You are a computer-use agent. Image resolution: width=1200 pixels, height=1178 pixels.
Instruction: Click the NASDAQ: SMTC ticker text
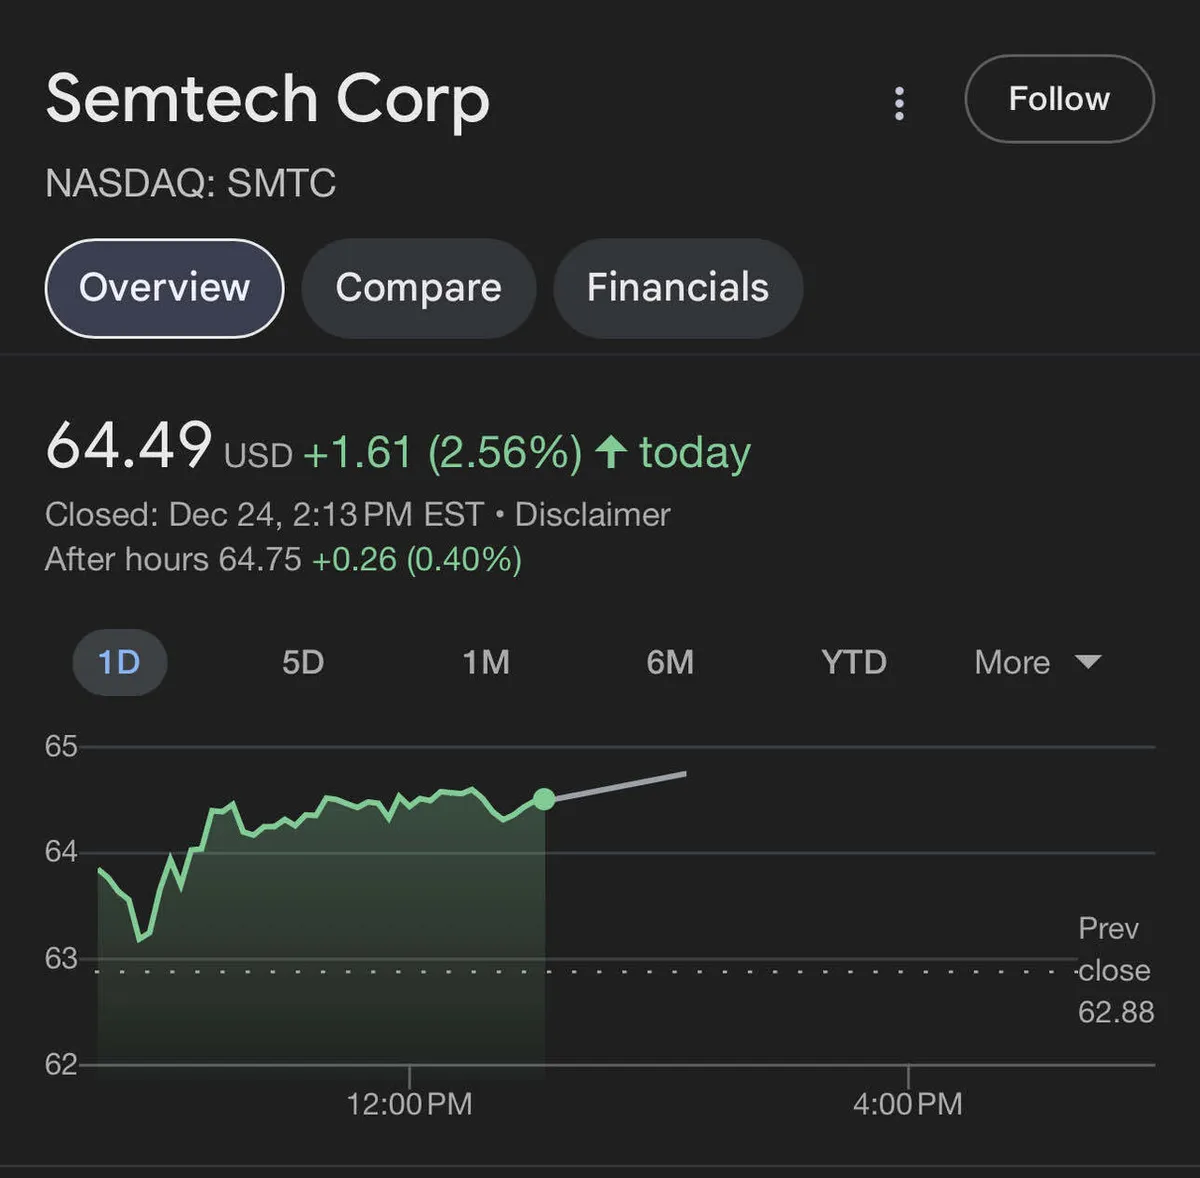[x=191, y=183]
